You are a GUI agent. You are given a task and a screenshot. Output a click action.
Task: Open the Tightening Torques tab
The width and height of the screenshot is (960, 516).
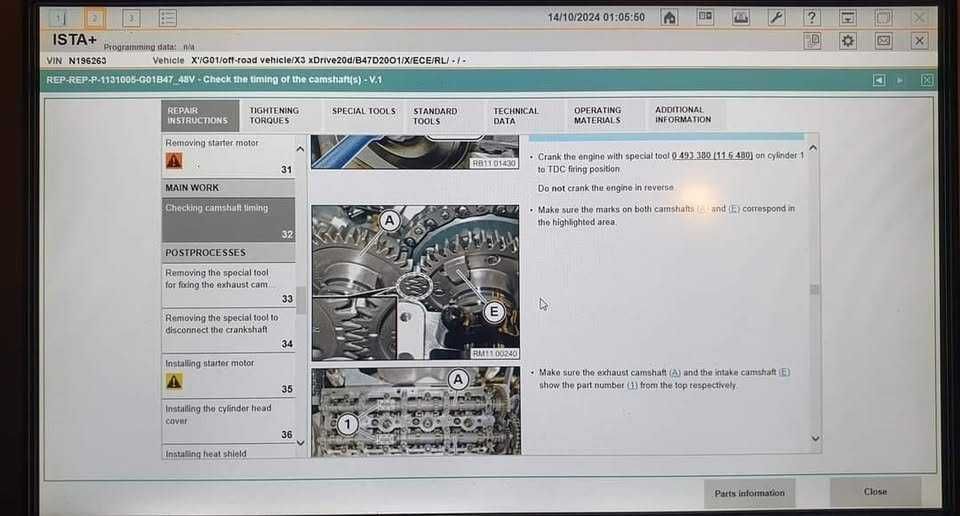pyautogui.click(x=280, y=116)
